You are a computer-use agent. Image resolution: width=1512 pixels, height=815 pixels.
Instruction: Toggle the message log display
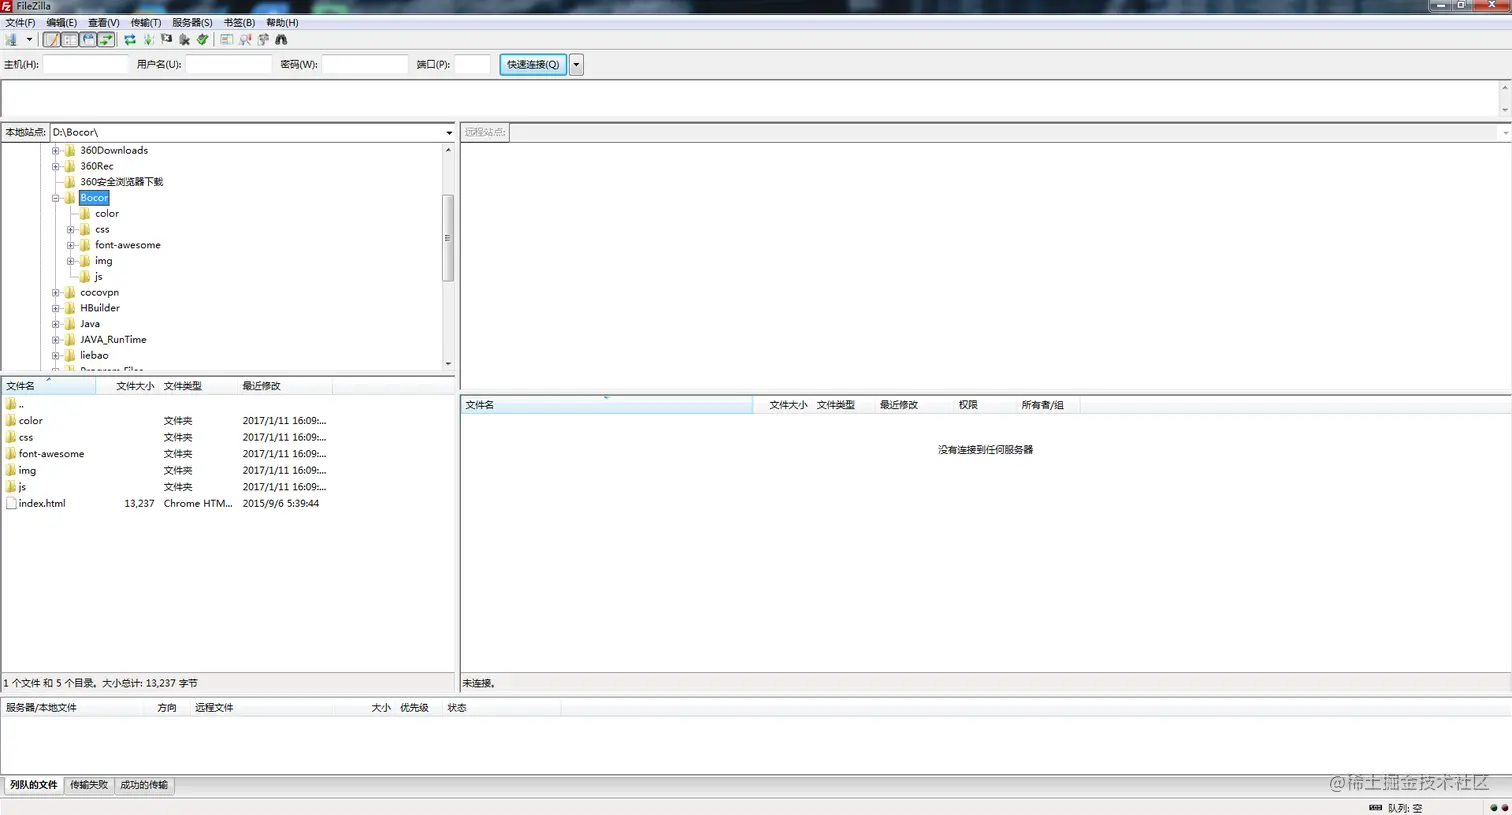tap(51, 40)
